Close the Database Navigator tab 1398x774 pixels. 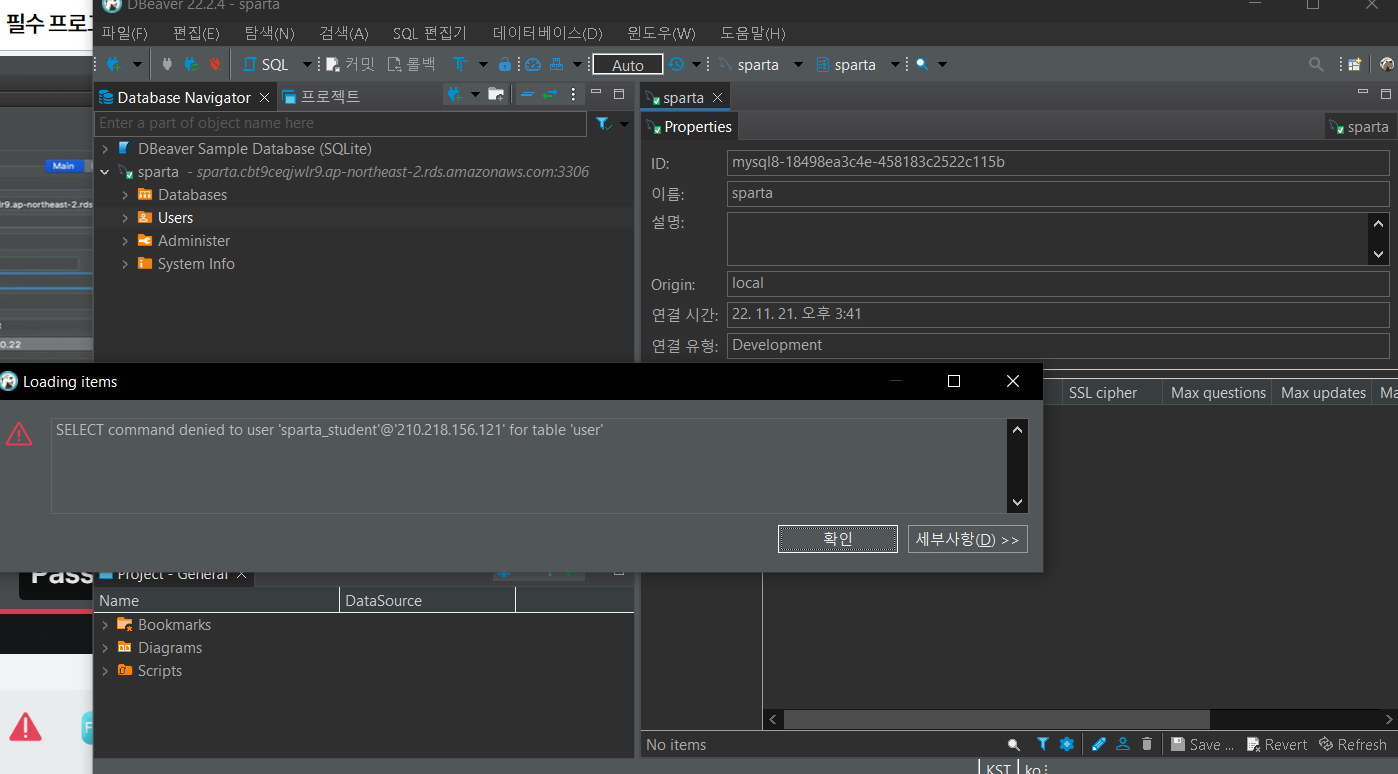click(x=264, y=97)
